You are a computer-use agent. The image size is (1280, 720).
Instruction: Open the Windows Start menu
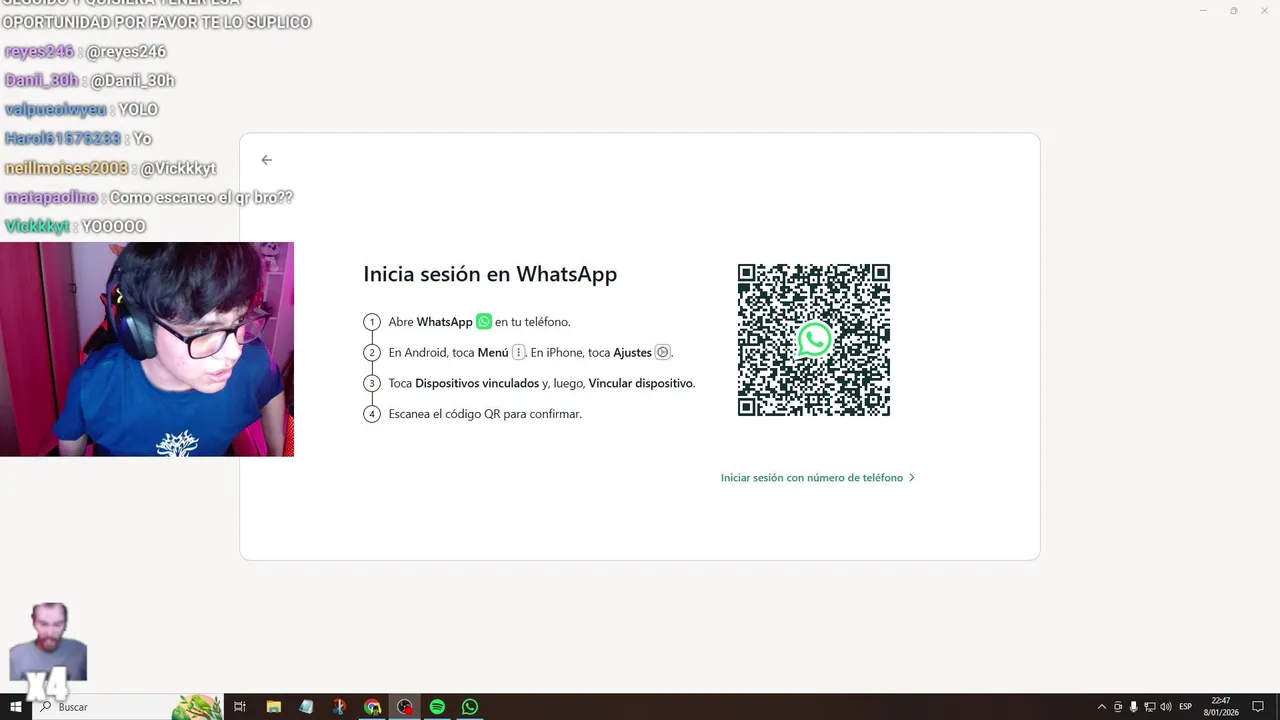coord(16,707)
